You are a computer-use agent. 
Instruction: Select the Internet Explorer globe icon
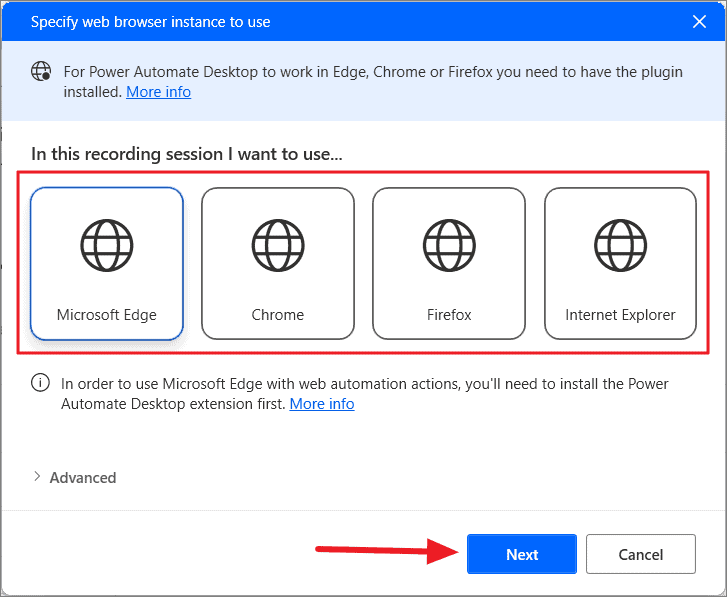click(x=620, y=245)
